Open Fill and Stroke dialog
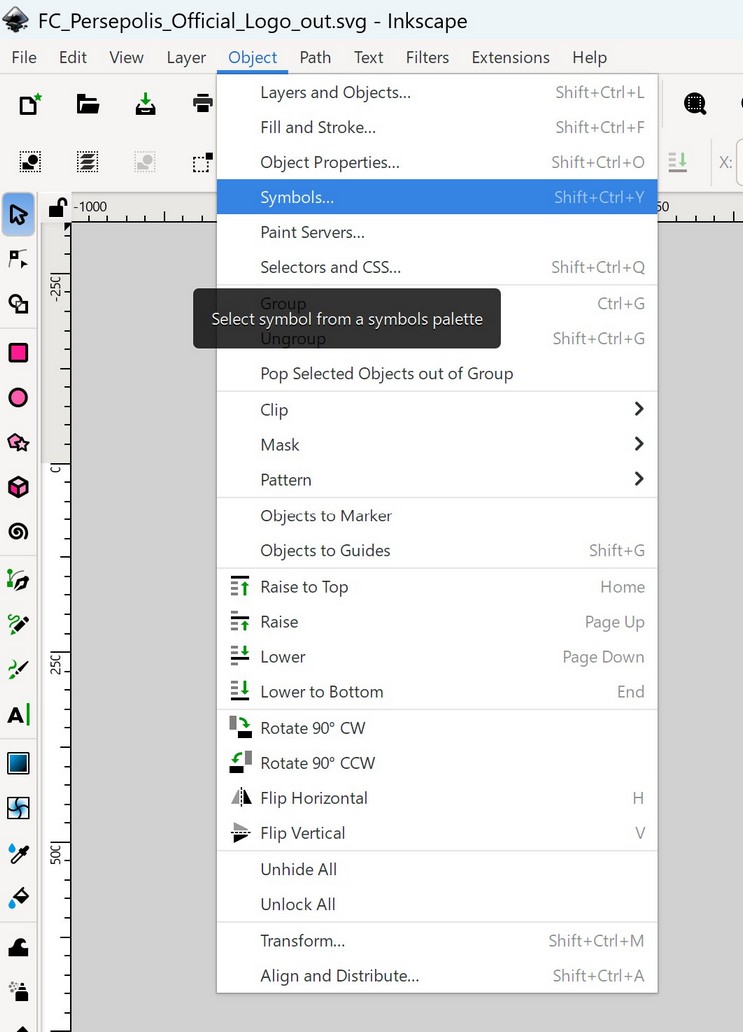This screenshot has width=743, height=1032. [x=318, y=127]
